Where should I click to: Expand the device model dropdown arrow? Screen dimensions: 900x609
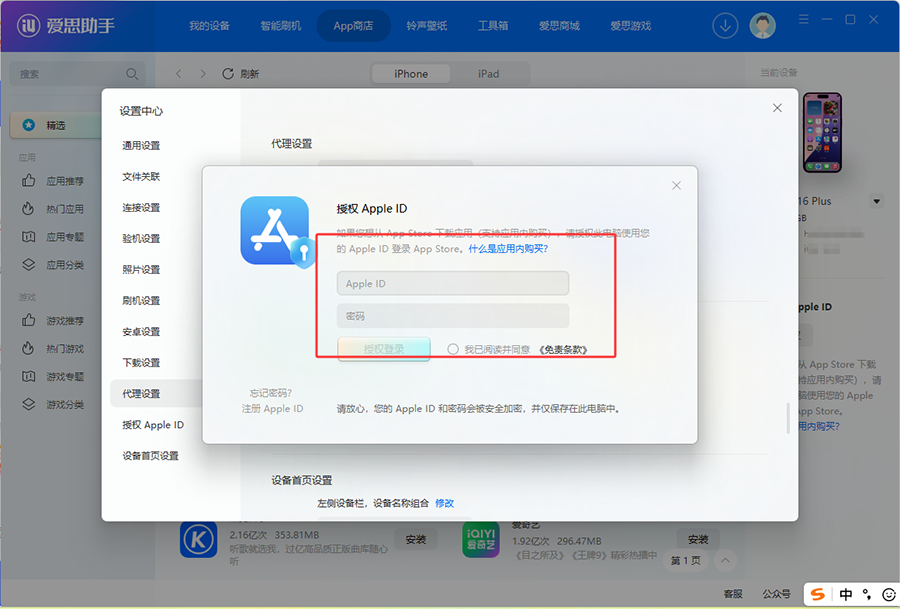click(x=876, y=201)
